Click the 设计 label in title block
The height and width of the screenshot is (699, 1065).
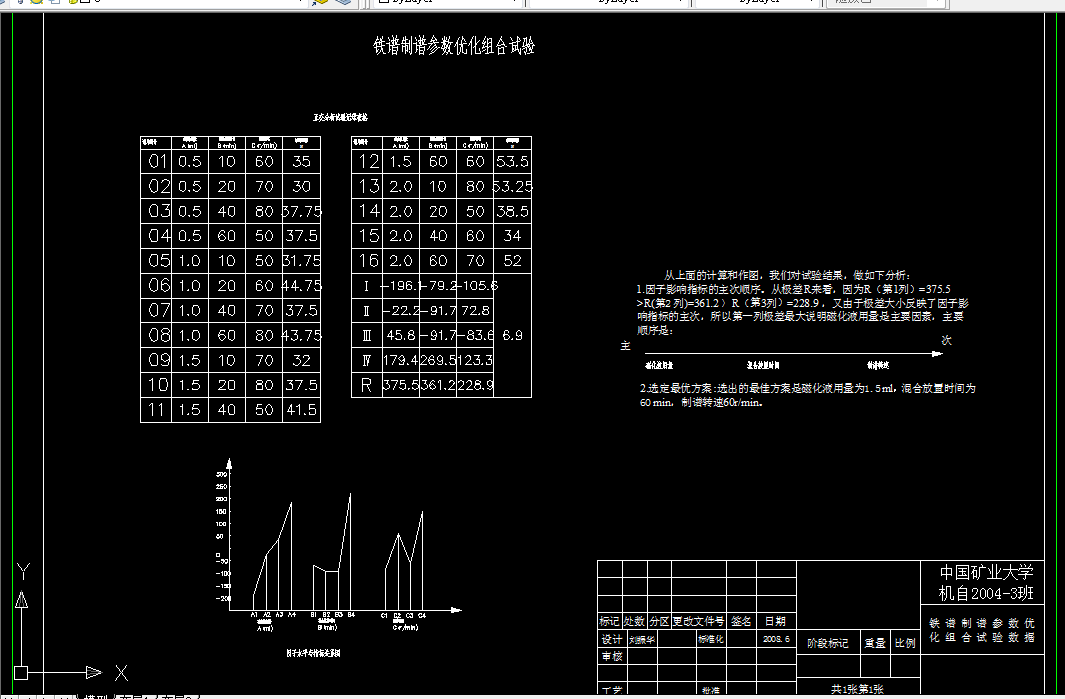click(x=612, y=639)
